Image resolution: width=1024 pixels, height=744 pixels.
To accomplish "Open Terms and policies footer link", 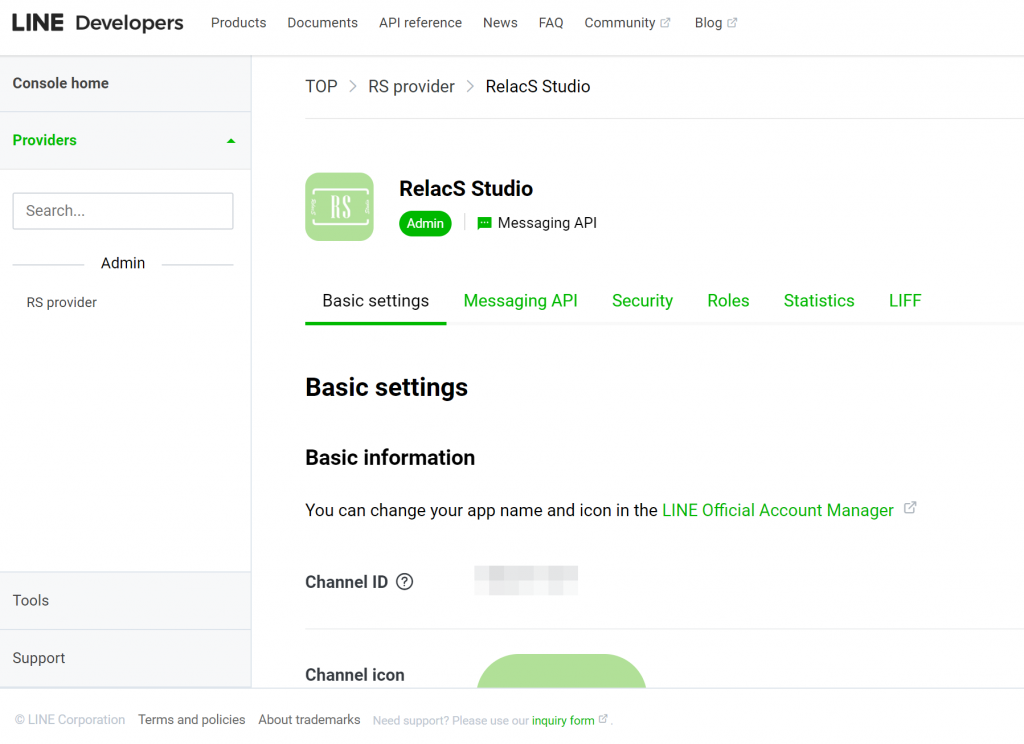I will 191,720.
